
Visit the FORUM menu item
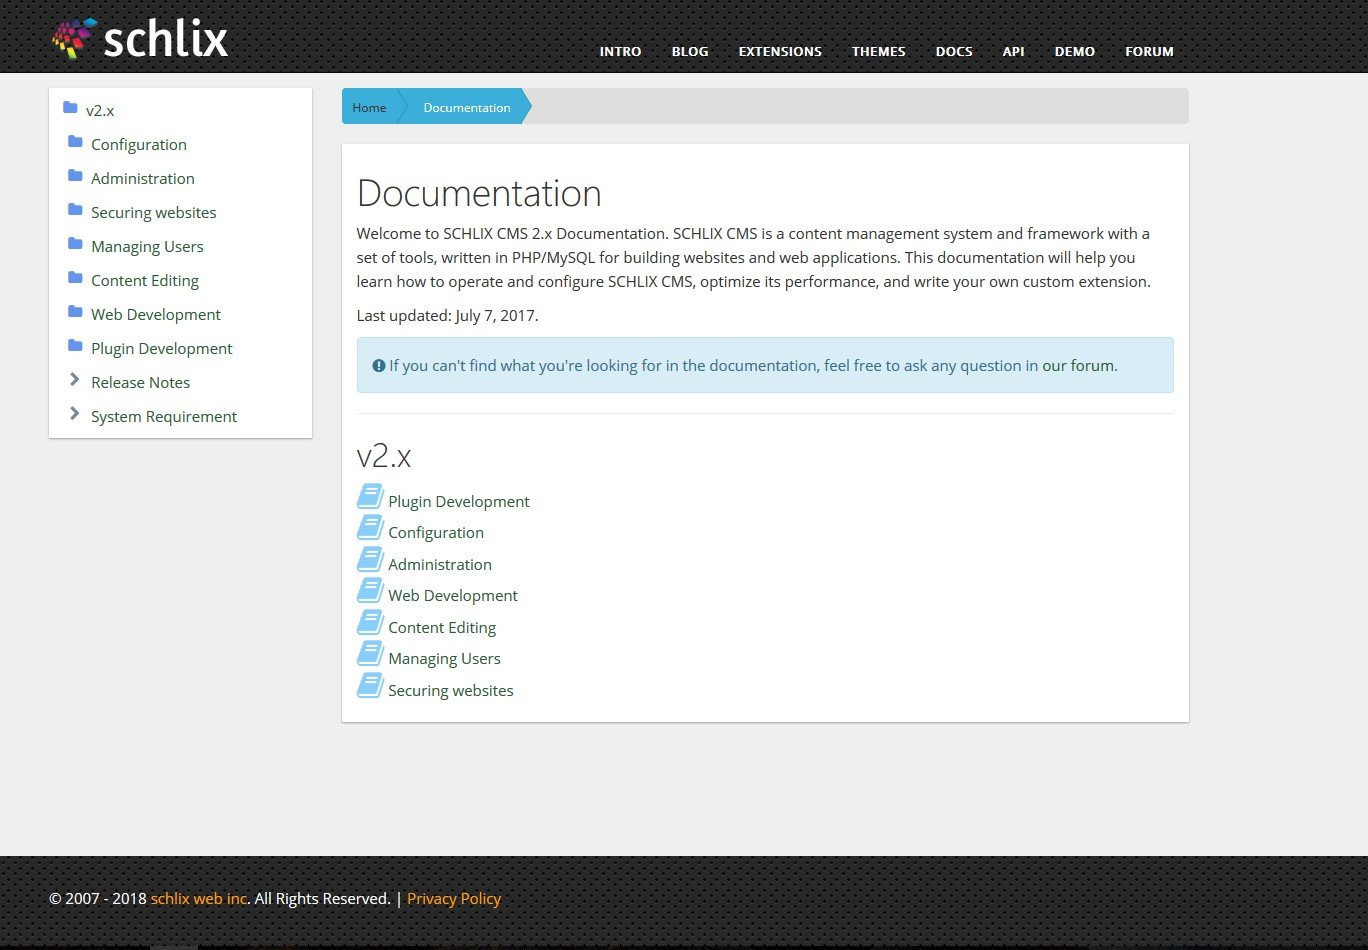pos(1149,51)
